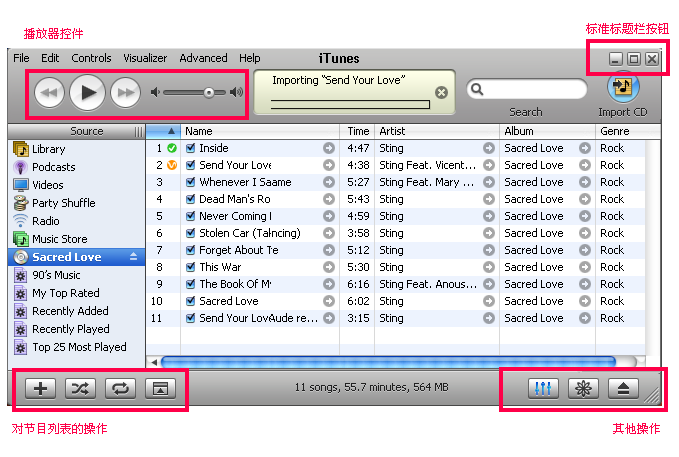679x457 pixels.
Task: Click the Import CD icon
Action: point(622,87)
